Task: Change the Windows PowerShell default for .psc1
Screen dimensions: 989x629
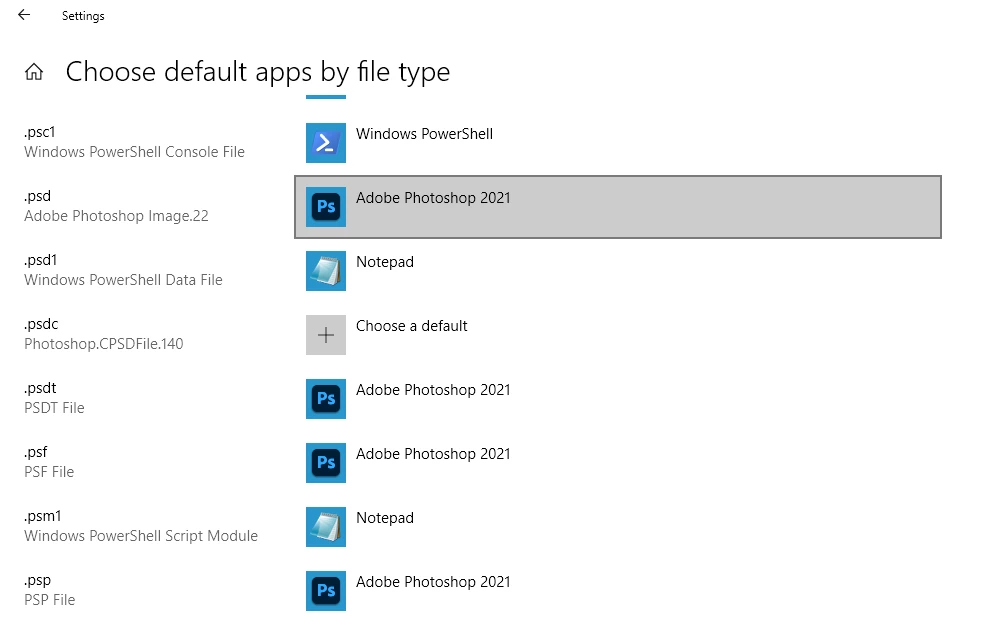Action: tap(617, 143)
